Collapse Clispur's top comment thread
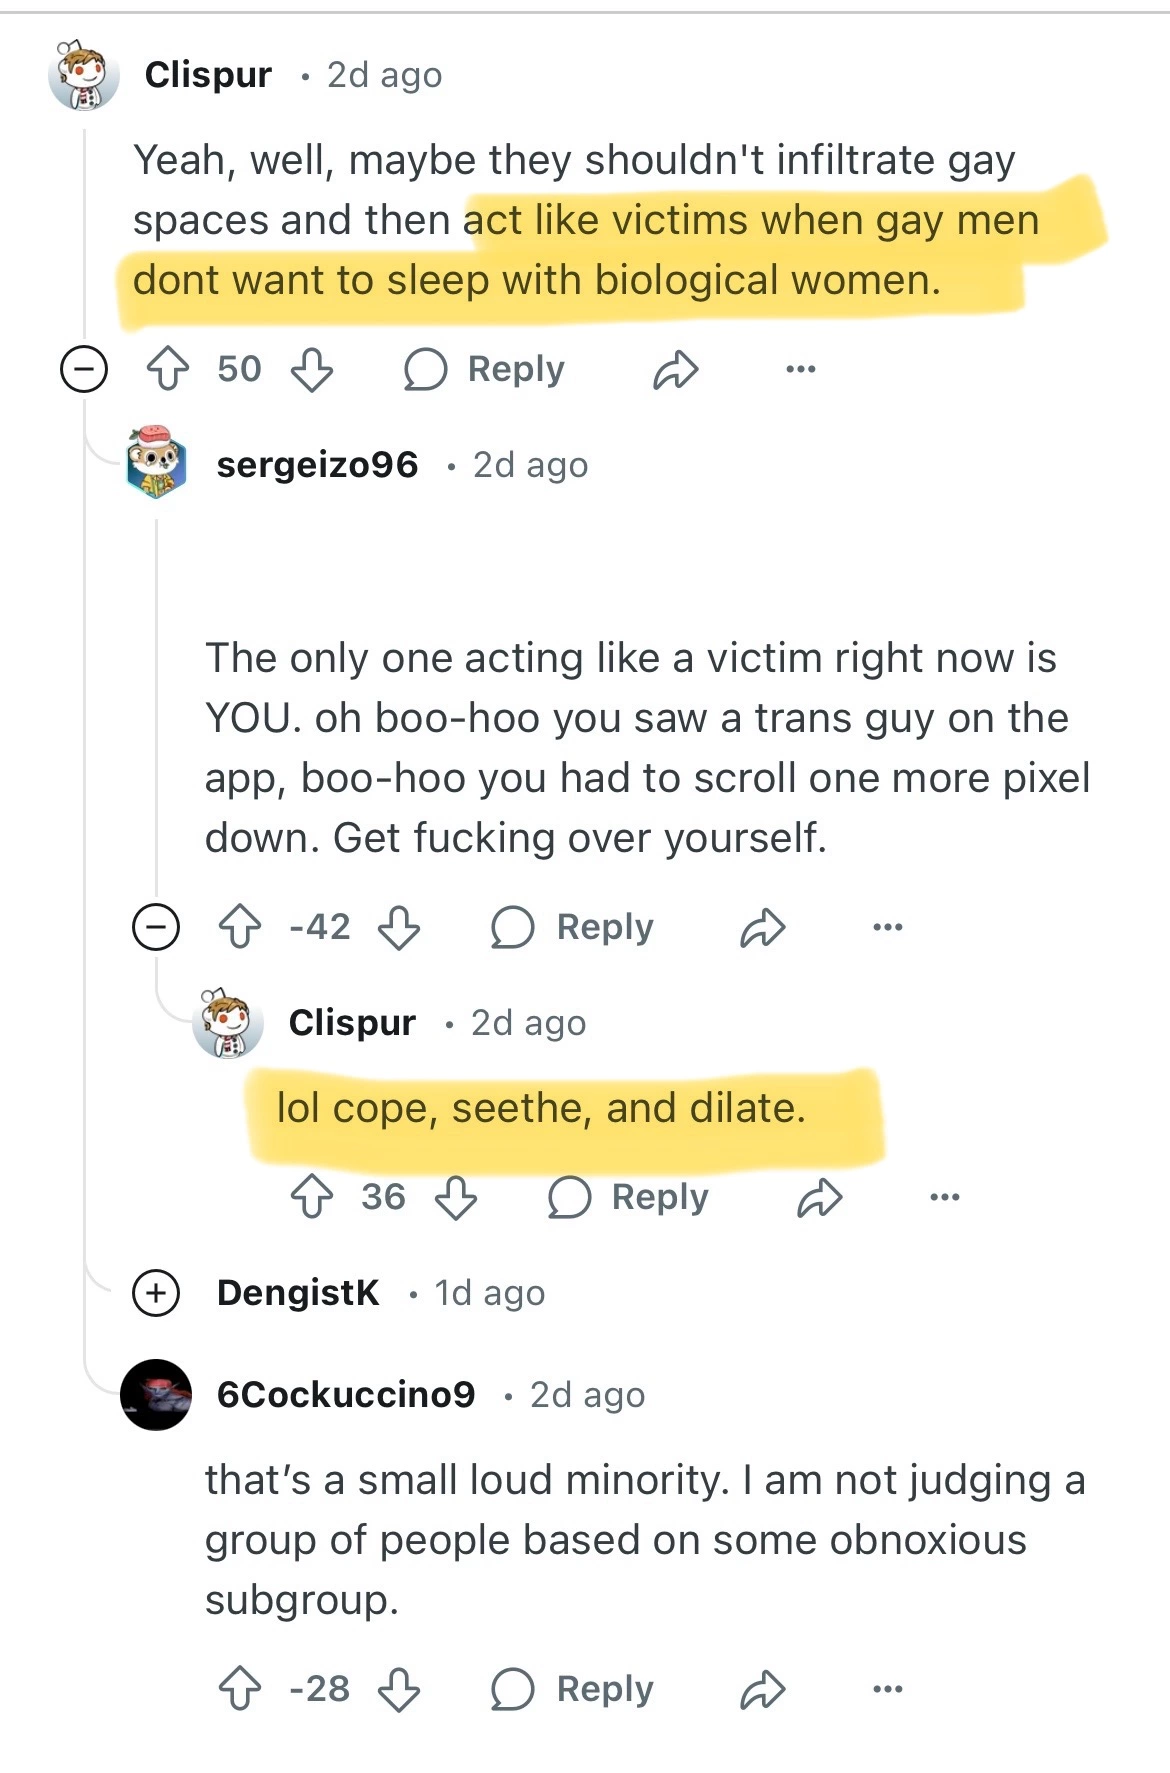 (84, 369)
